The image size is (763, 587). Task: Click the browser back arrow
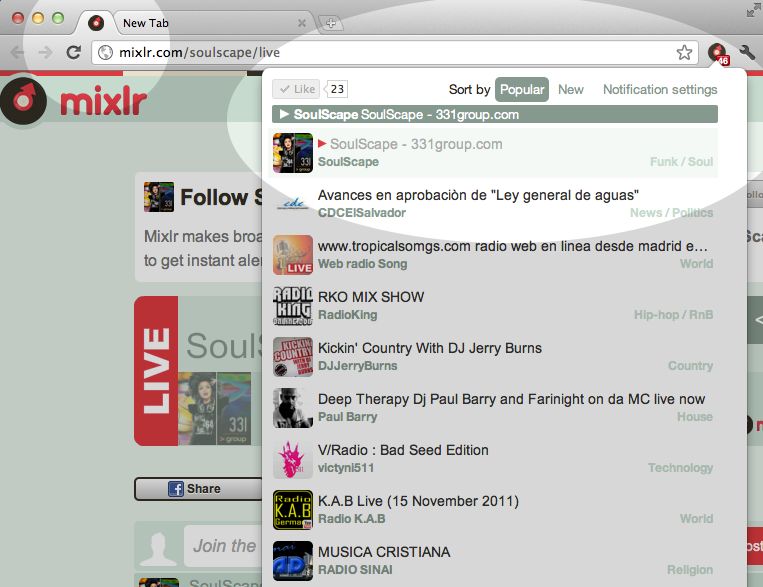pyautogui.click(x=18, y=53)
